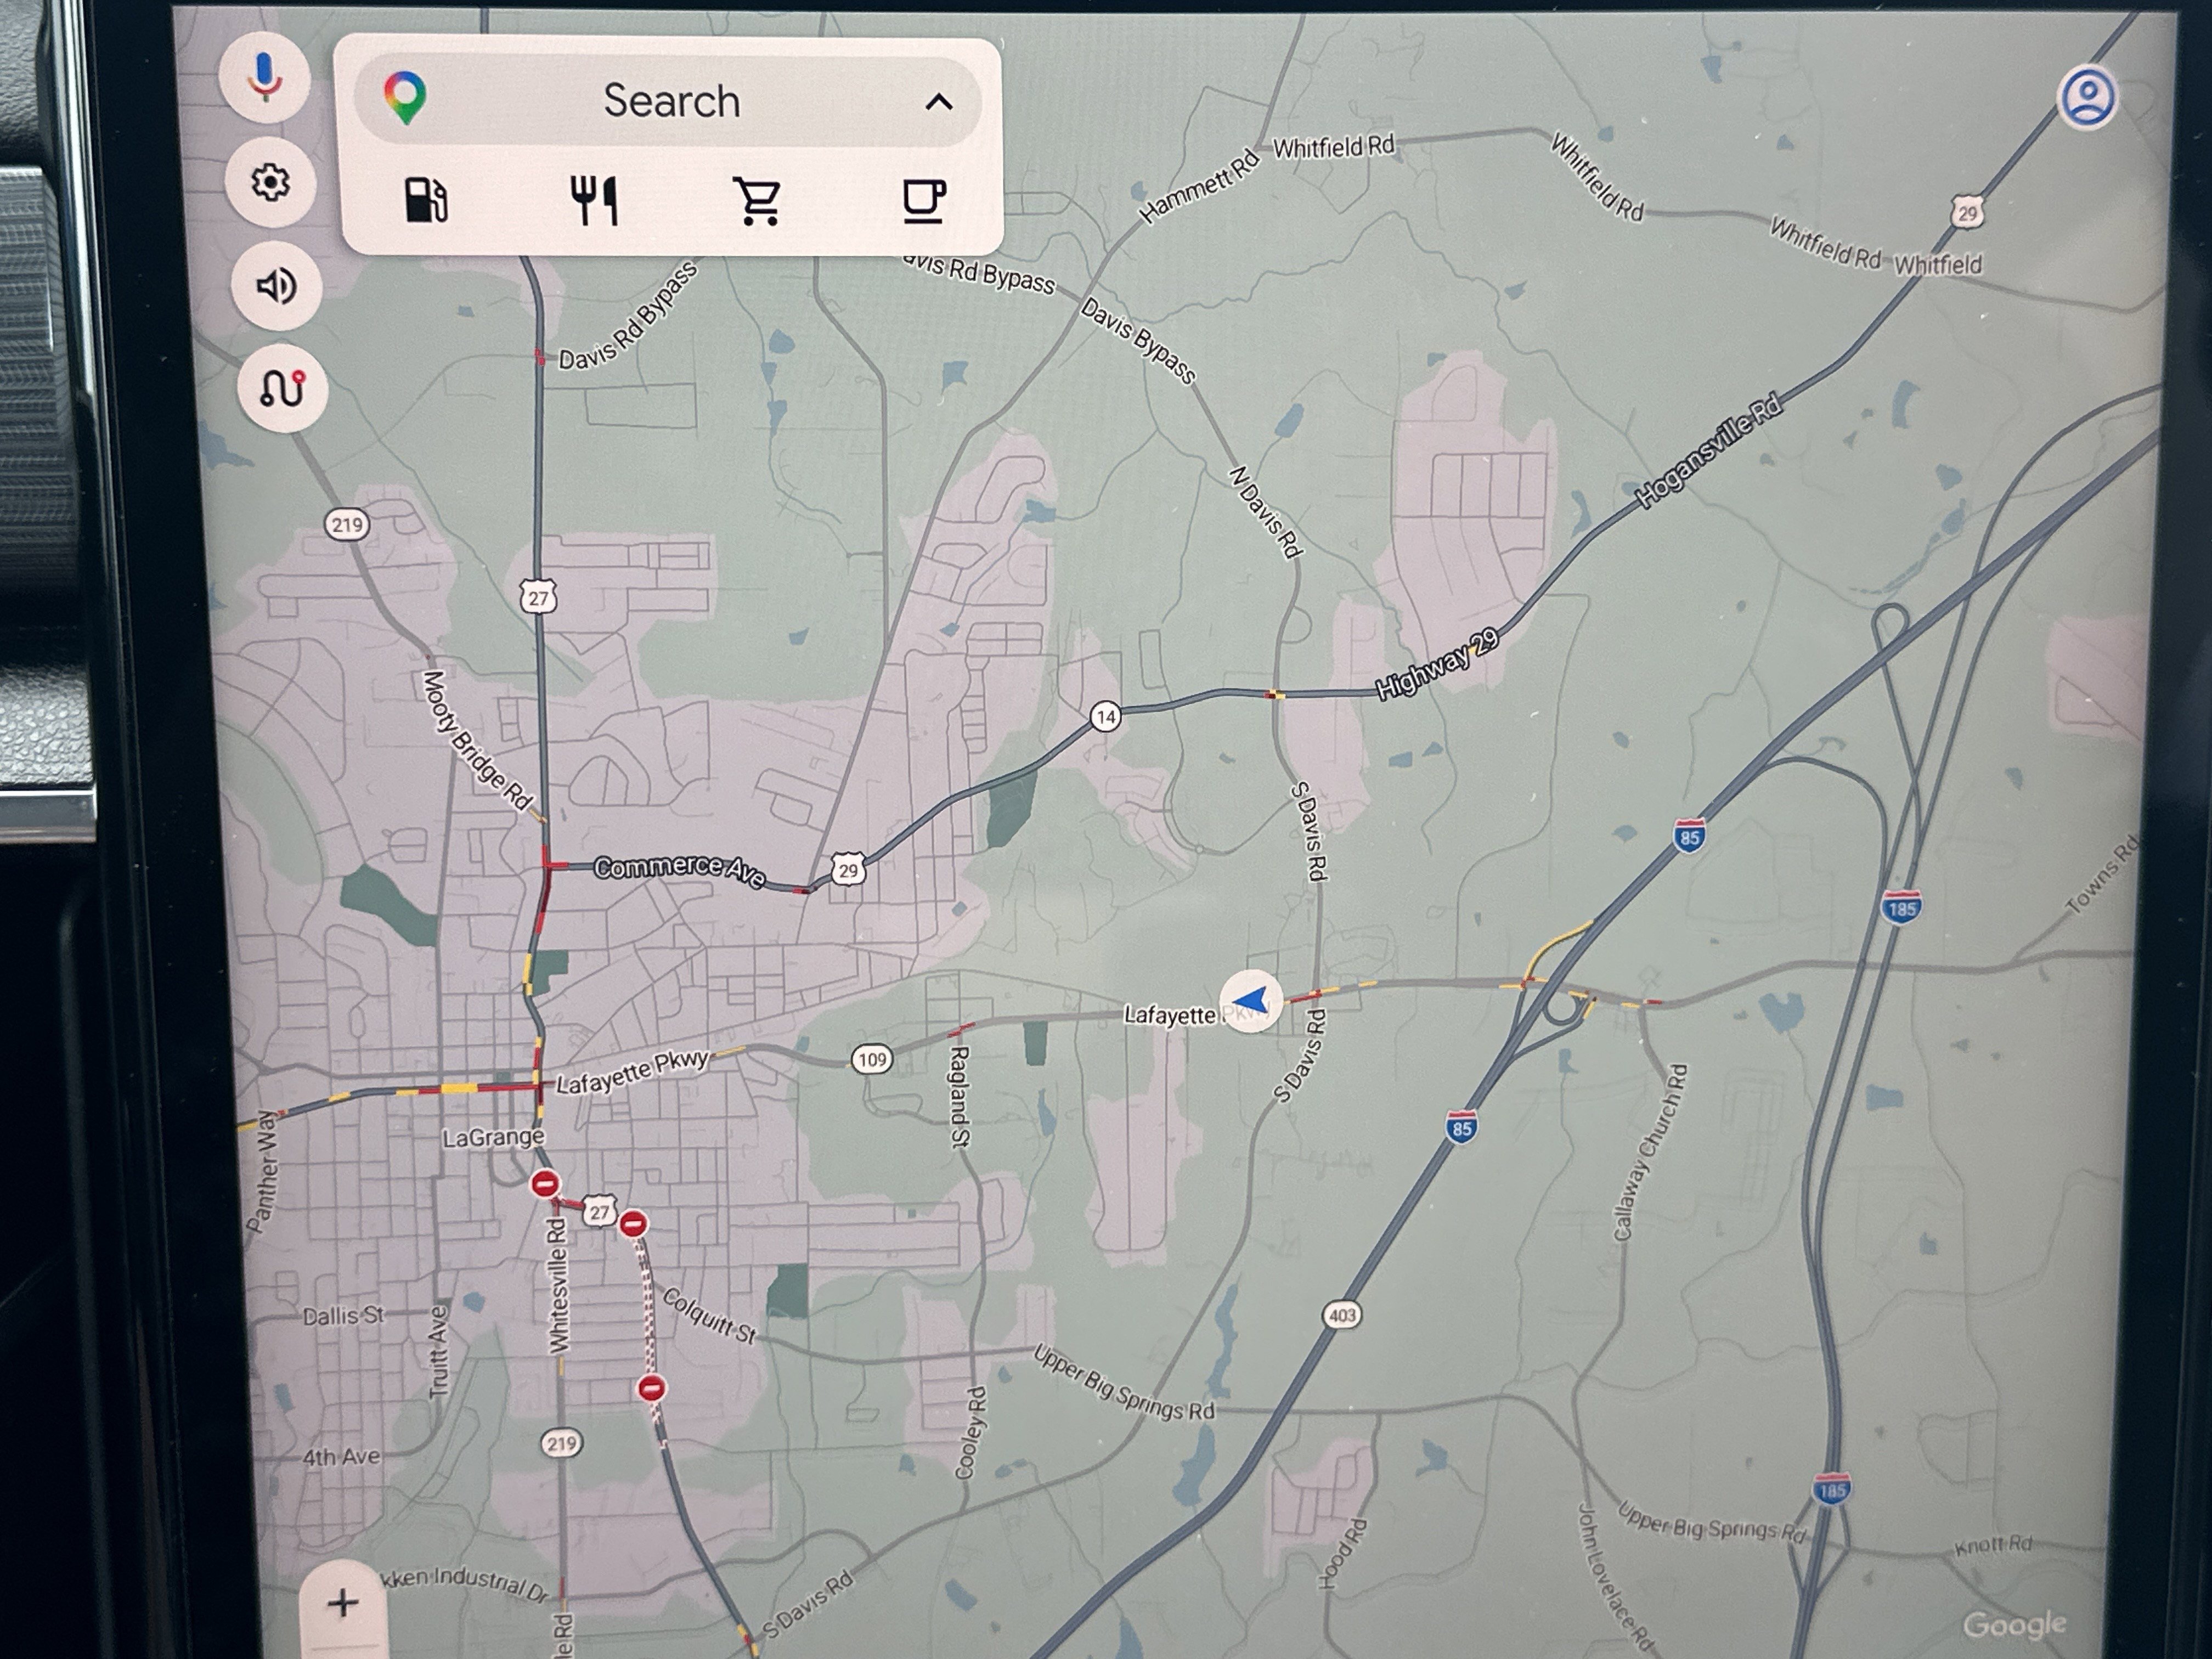Tap the 4th Ave label
This screenshot has width=2212, height=1659.
tap(341, 1457)
